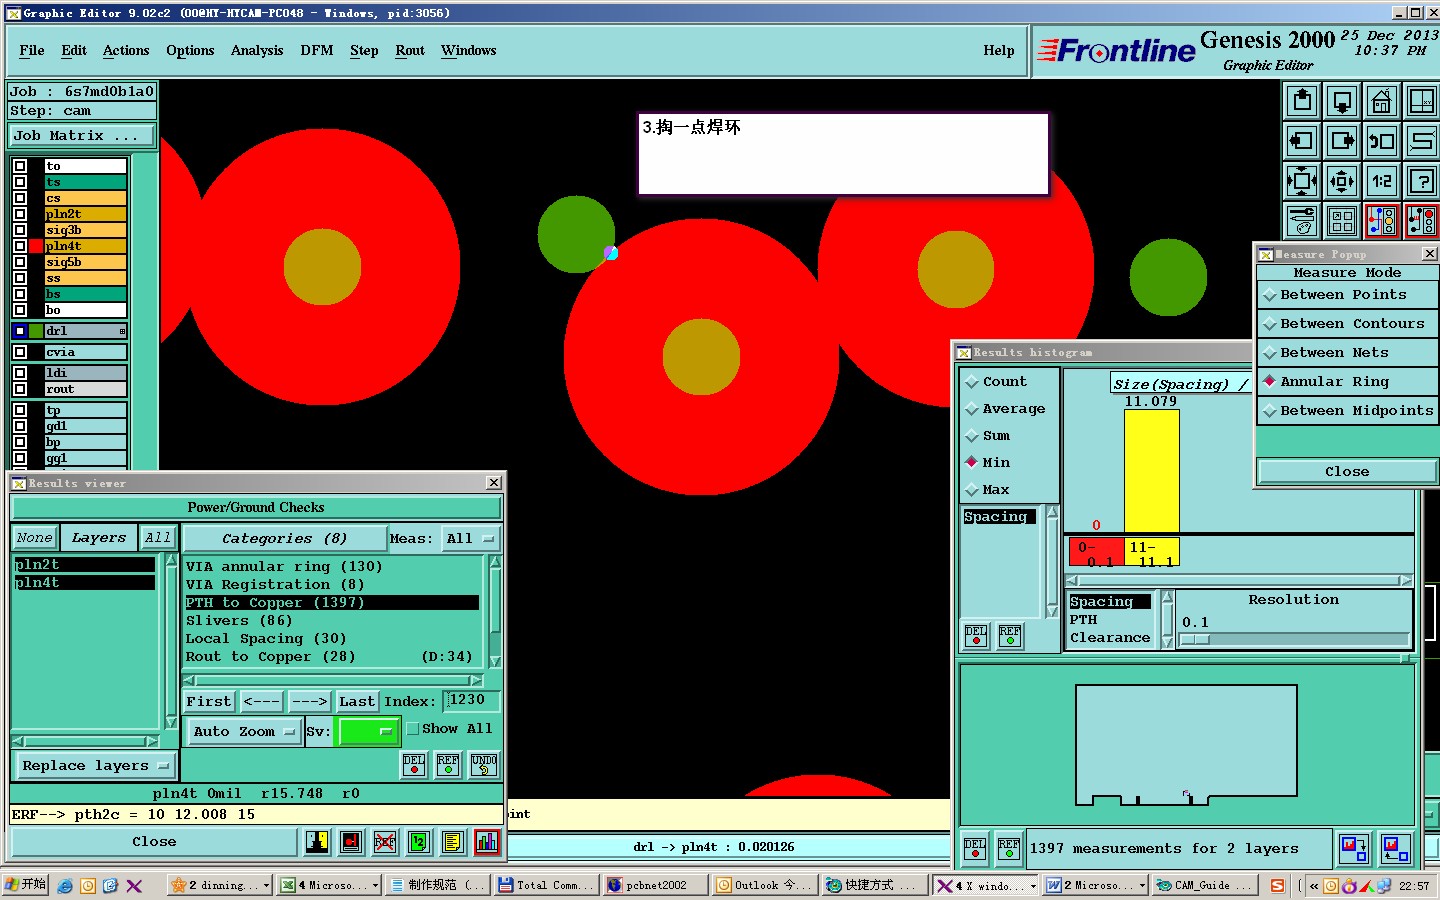Click the crossed-out REF icon

coord(385,842)
